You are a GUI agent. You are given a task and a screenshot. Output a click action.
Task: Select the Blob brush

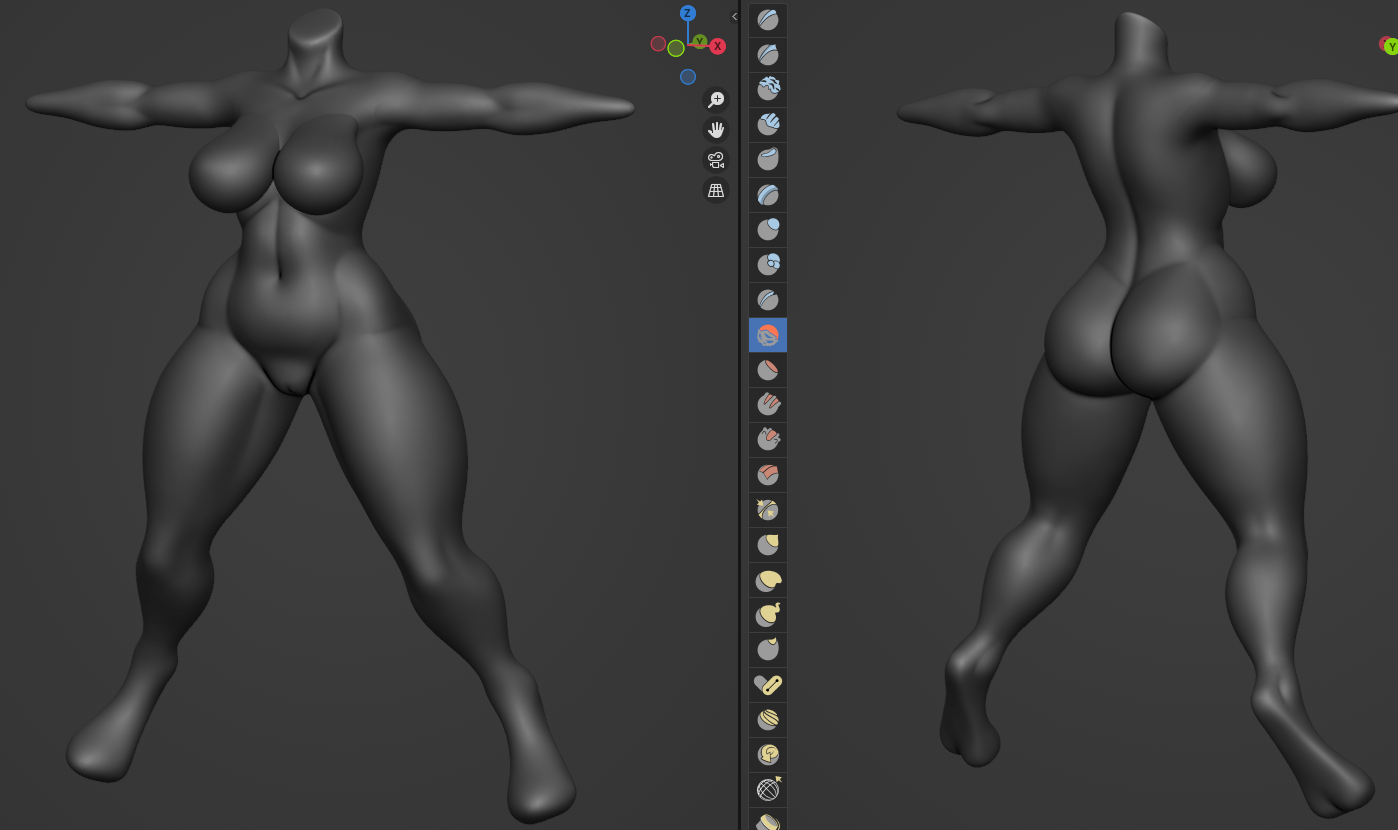[768, 265]
